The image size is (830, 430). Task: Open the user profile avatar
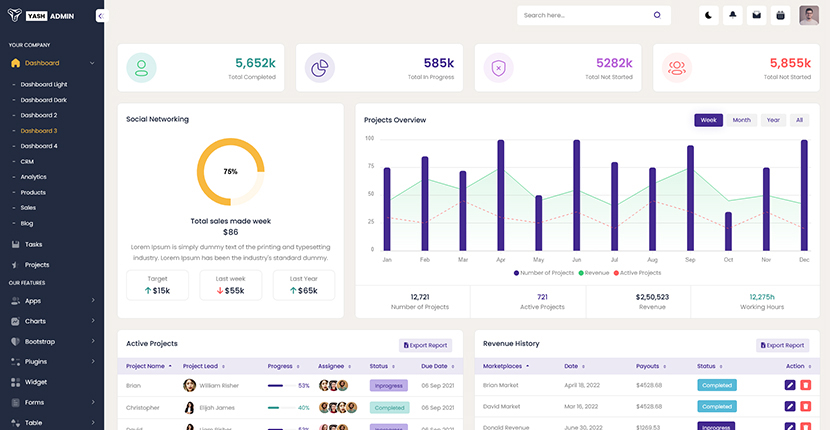click(809, 15)
